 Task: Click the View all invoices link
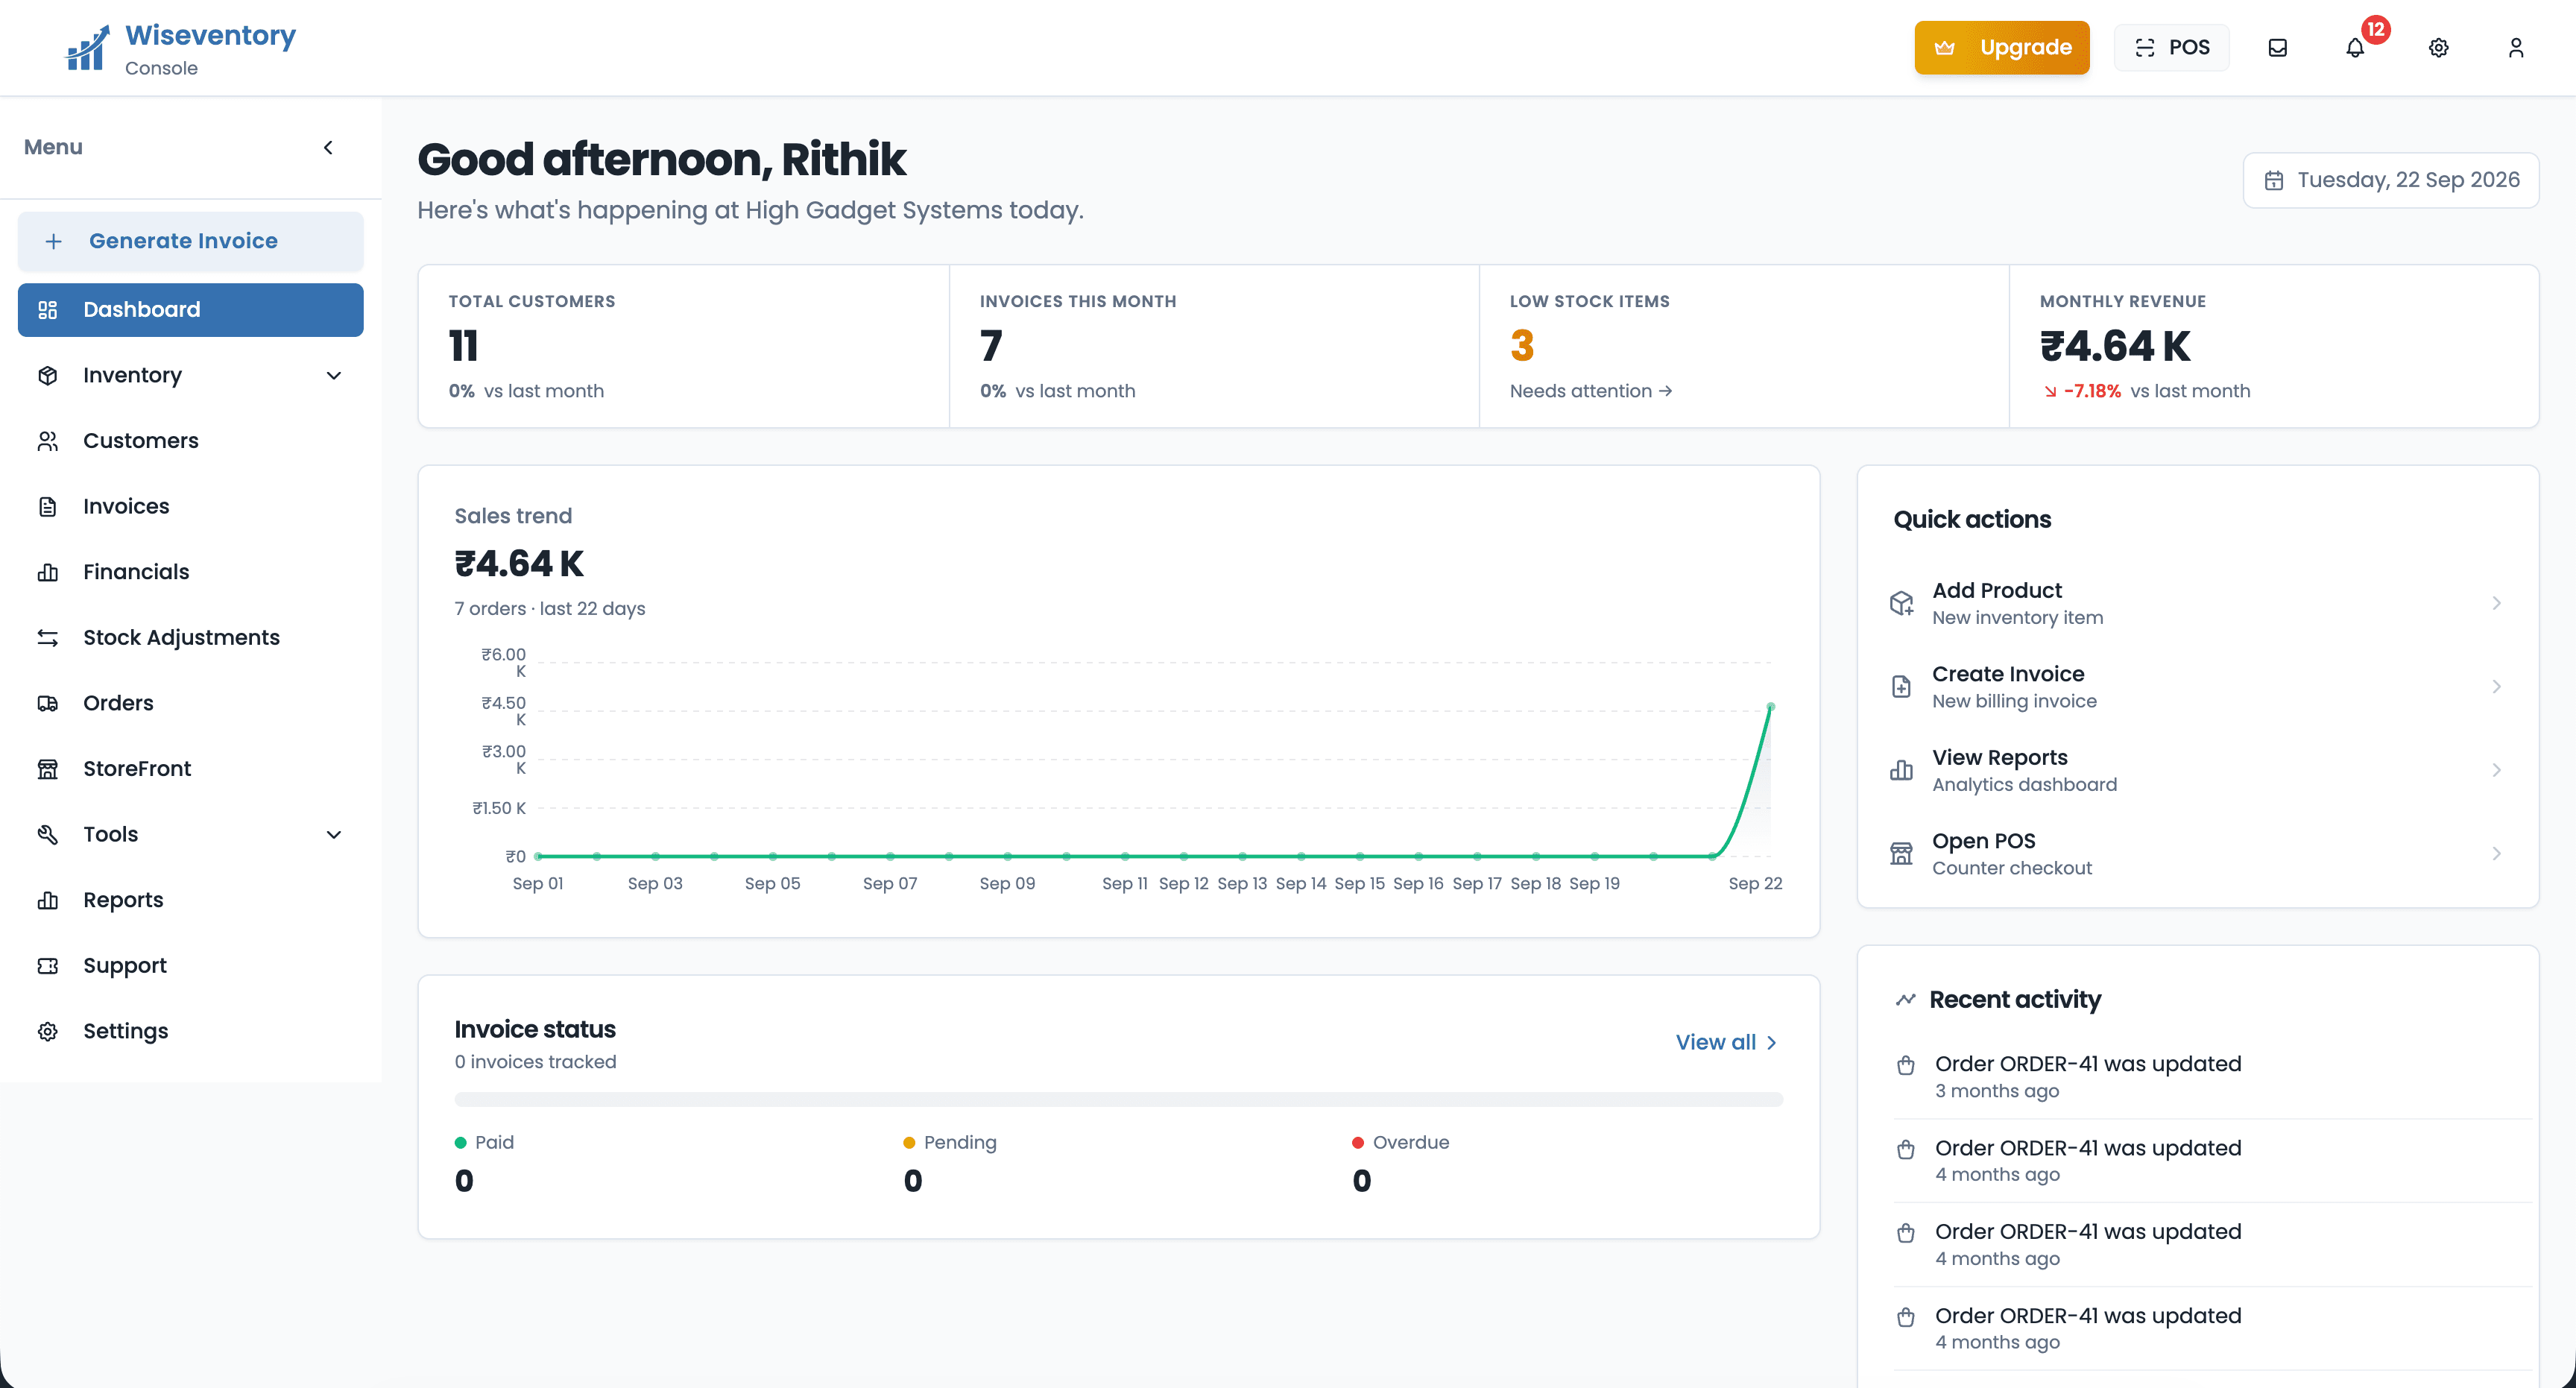[x=1727, y=1042]
